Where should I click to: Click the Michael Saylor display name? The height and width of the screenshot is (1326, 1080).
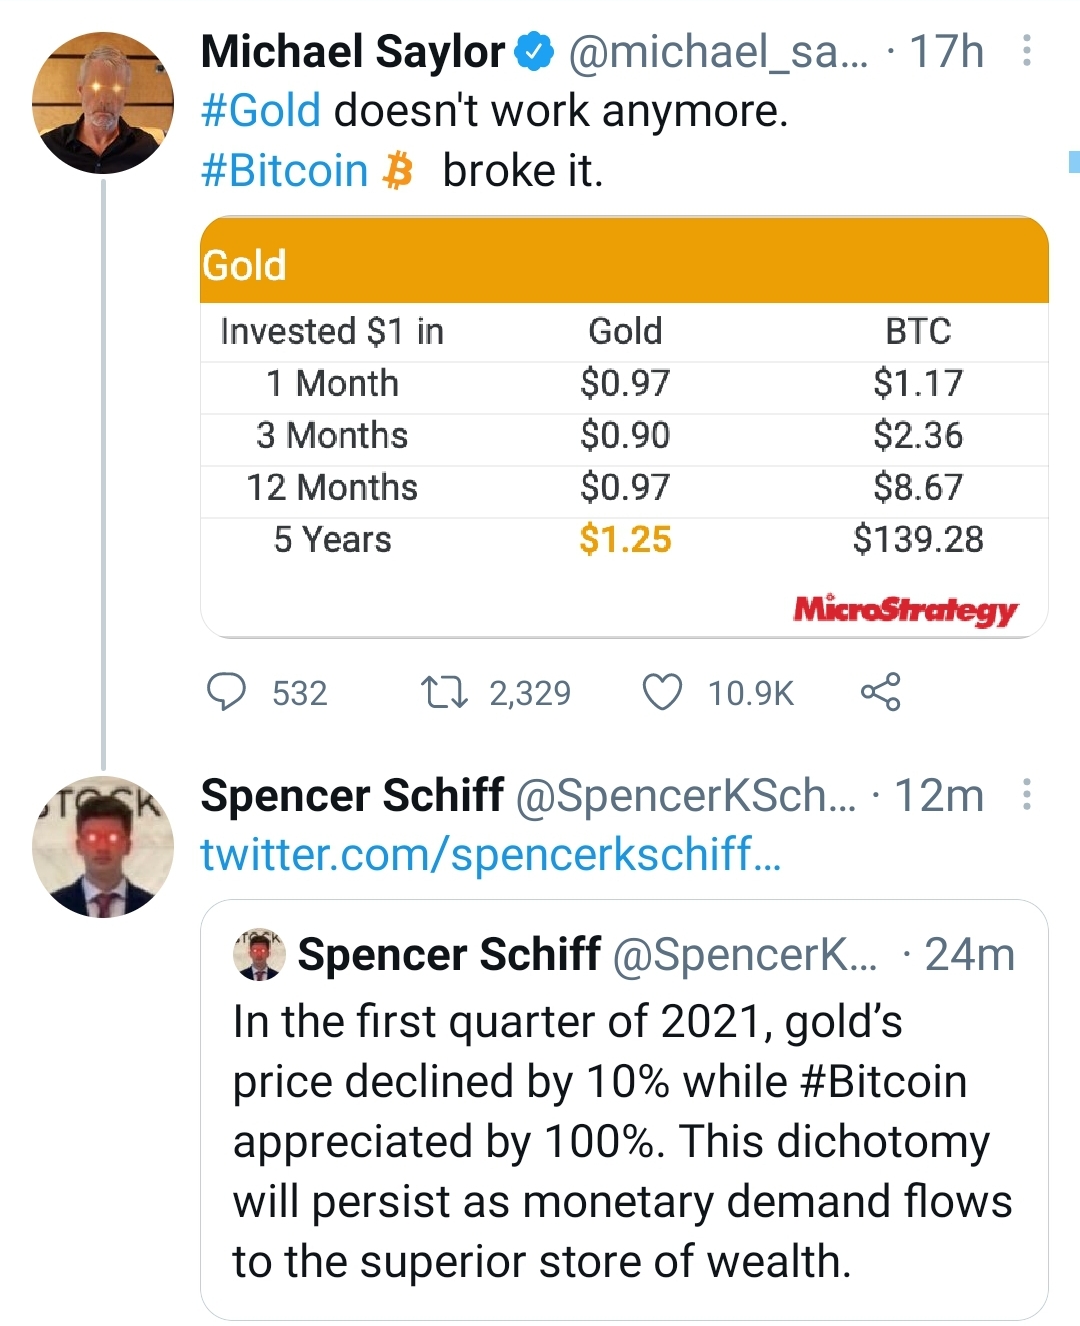(353, 52)
